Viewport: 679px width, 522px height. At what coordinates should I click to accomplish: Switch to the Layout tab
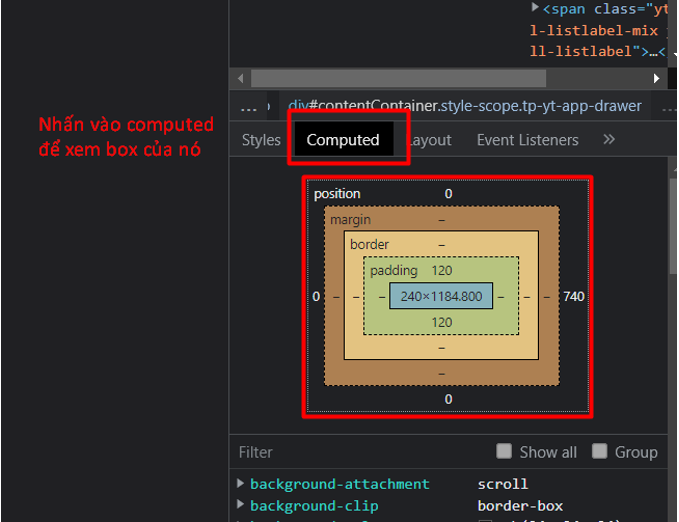tap(430, 140)
